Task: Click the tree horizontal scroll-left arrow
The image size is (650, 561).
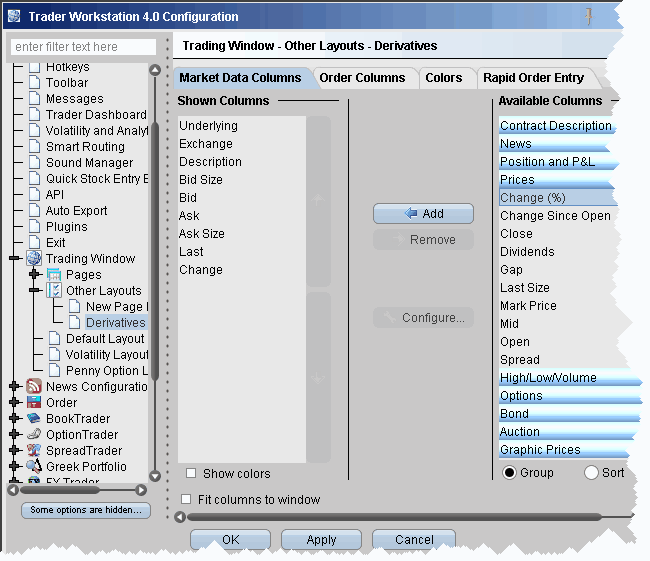Action: click(13, 490)
